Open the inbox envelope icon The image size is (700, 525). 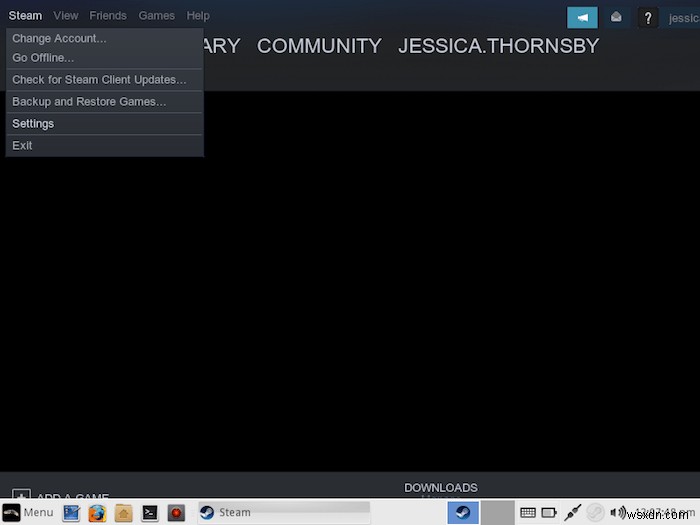pos(616,18)
